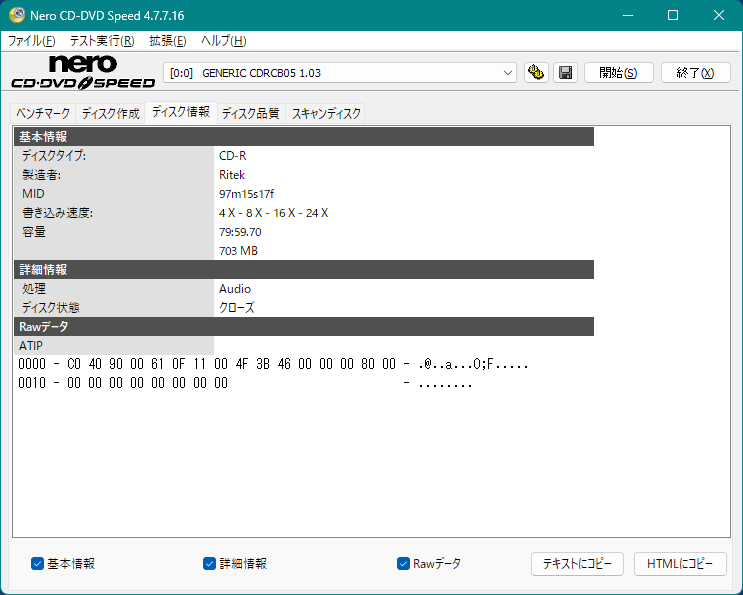Switch to the ディスク品質 tab
Viewport: 743px width, 595px height.
point(250,114)
